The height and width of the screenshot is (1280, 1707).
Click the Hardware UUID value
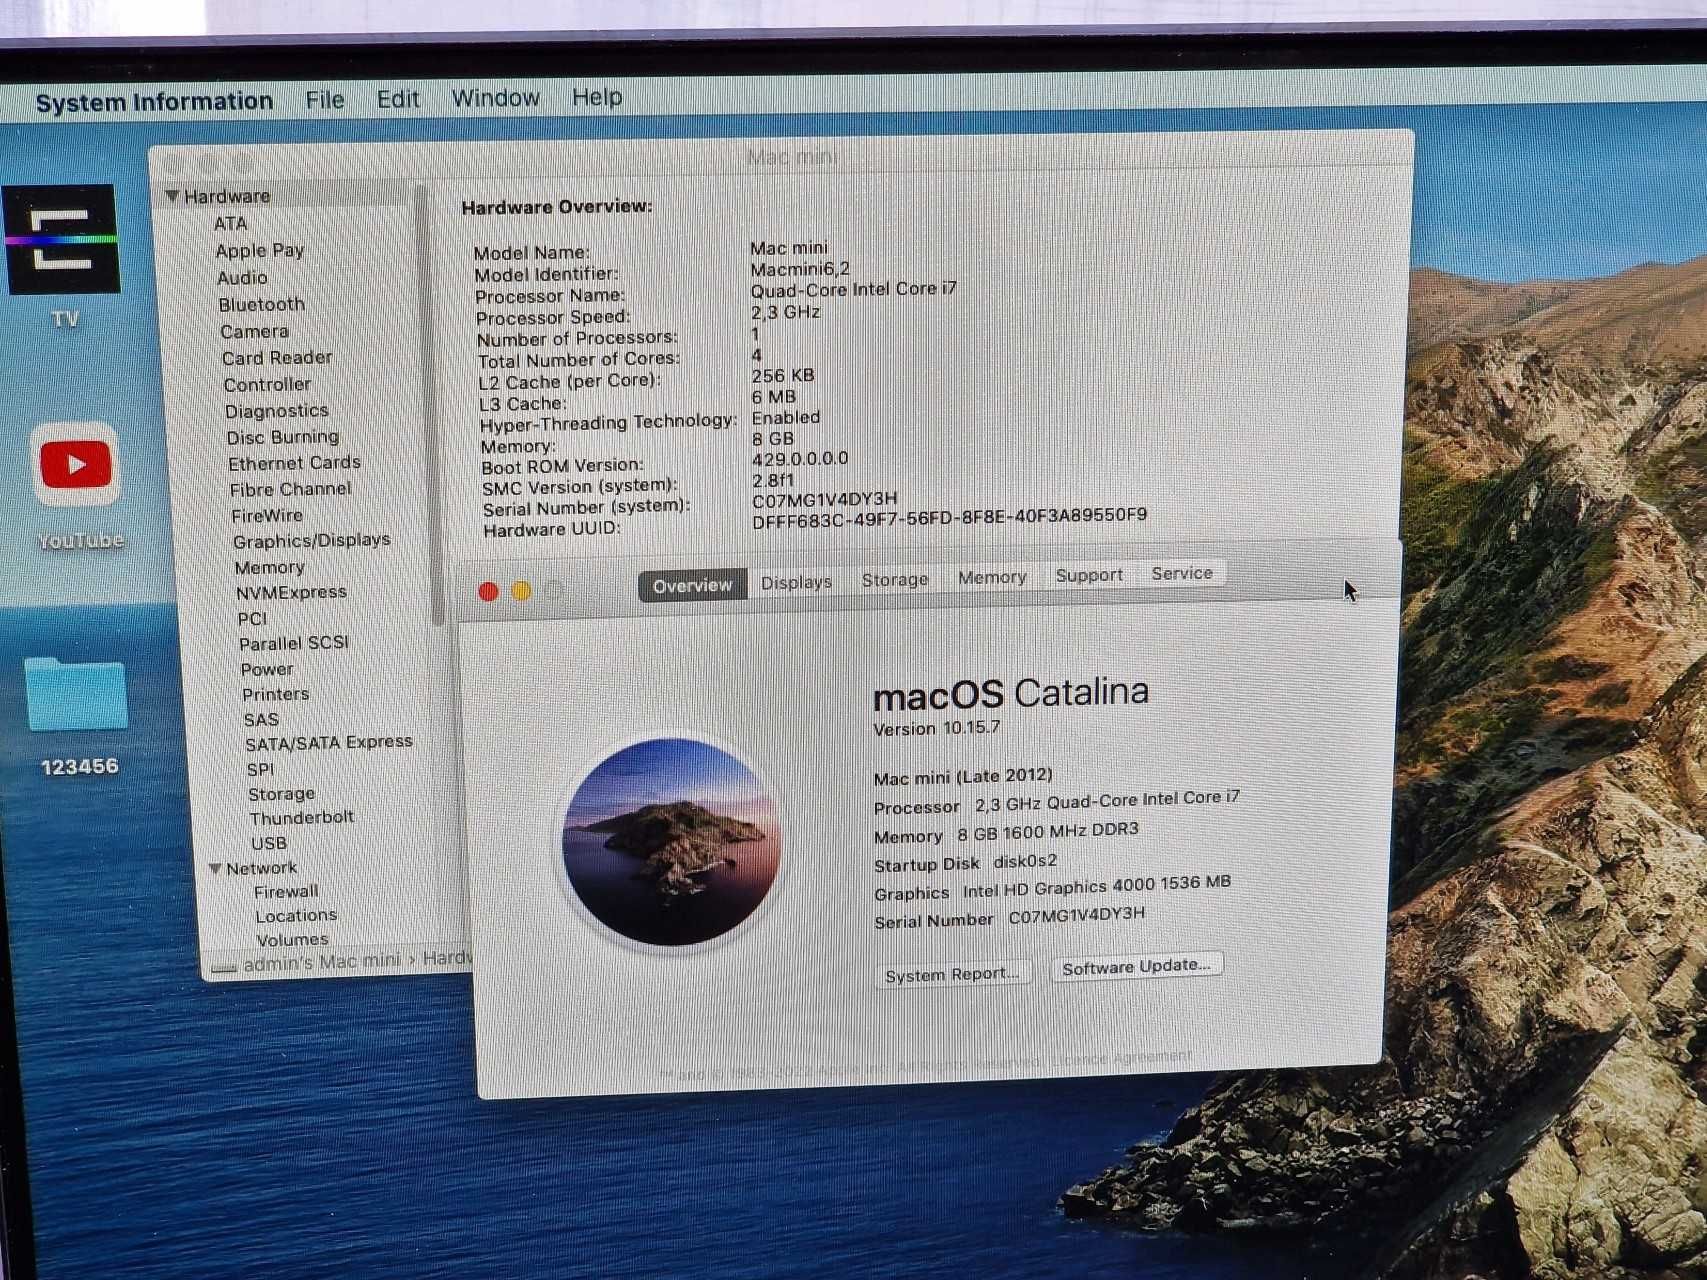tap(950, 517)
